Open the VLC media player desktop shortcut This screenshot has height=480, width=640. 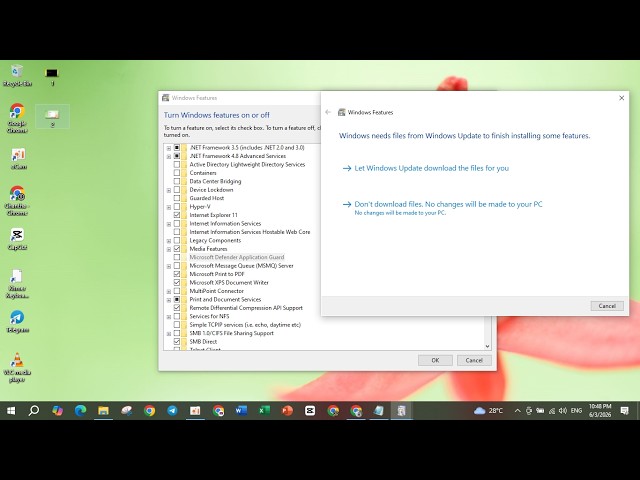coord(17,367)
